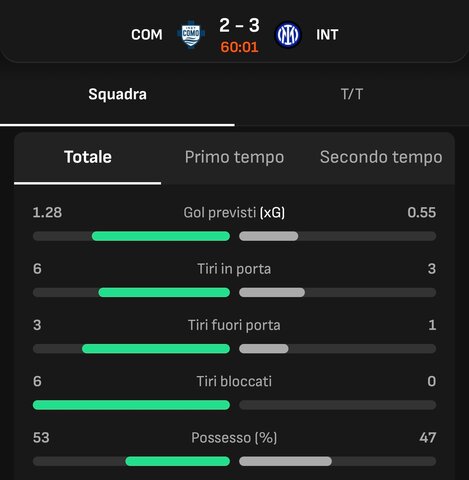The height and width of the screenshot is (480, 469).
Task: Open the Secondo tempo tab
Action: [381, 157]
